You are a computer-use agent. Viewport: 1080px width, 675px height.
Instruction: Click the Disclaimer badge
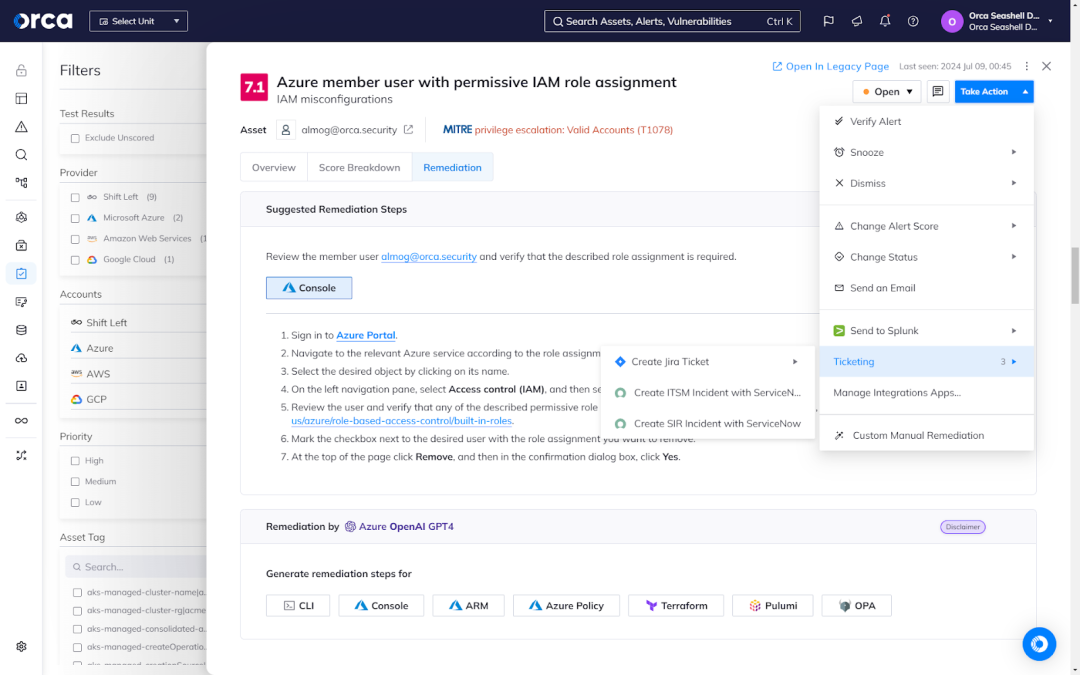963,527
